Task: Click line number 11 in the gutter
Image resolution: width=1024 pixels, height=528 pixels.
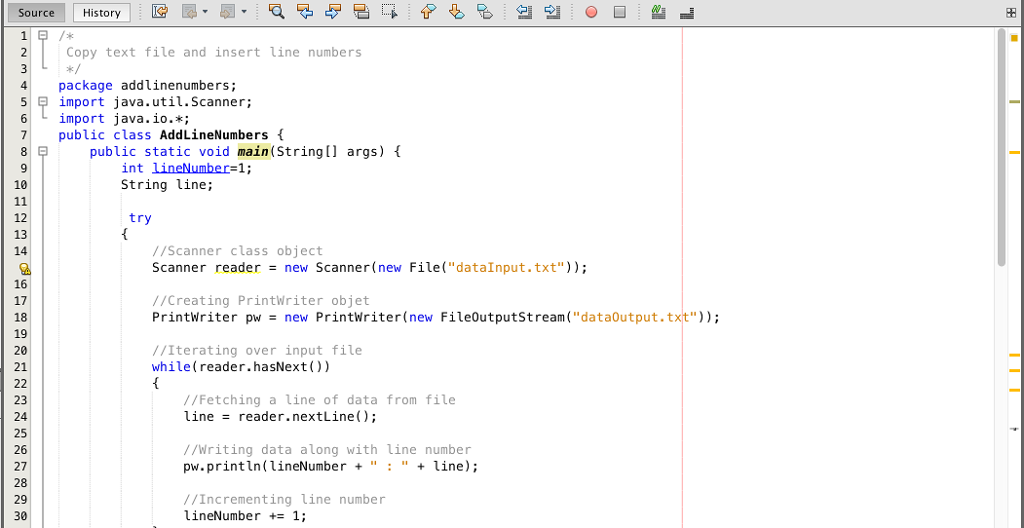Action: [x=20, y=201]
